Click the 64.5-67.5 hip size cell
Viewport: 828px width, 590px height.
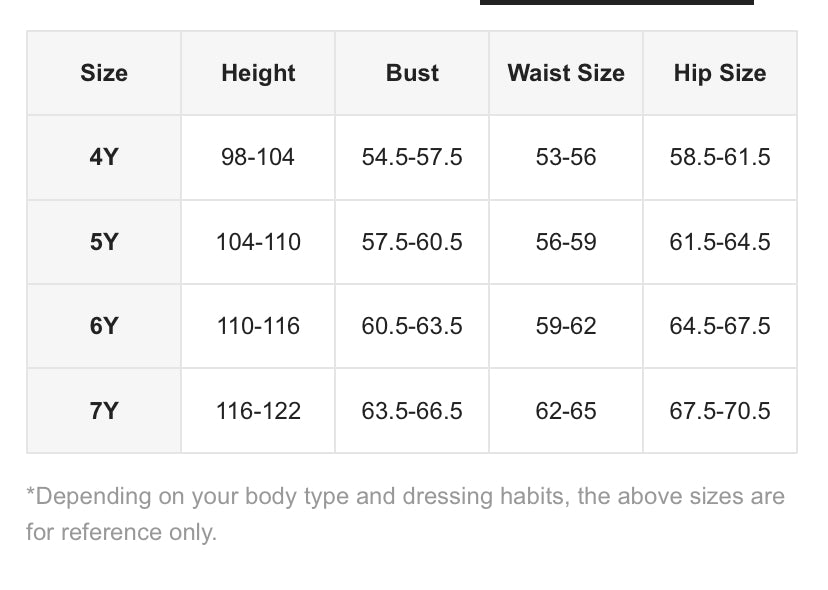point(720,326)
